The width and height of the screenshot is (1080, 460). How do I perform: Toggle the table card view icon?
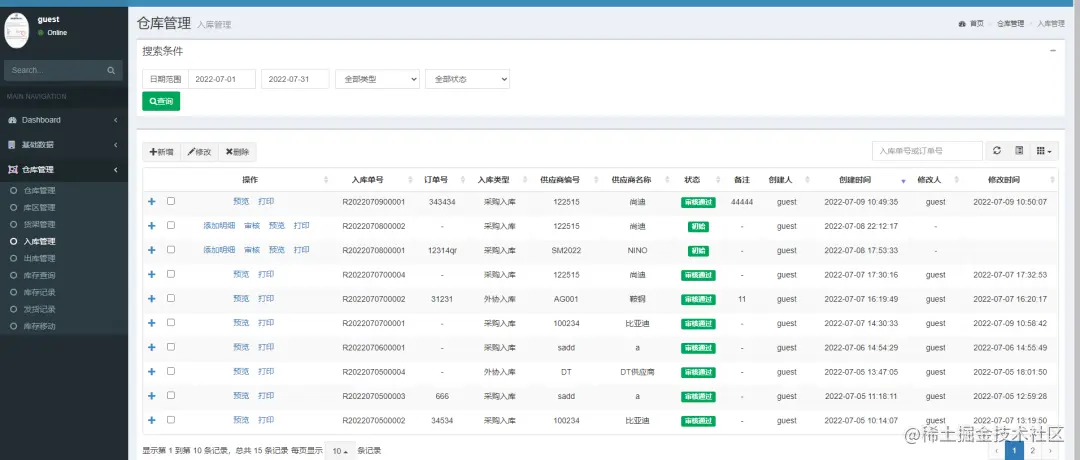(1019, 151)
